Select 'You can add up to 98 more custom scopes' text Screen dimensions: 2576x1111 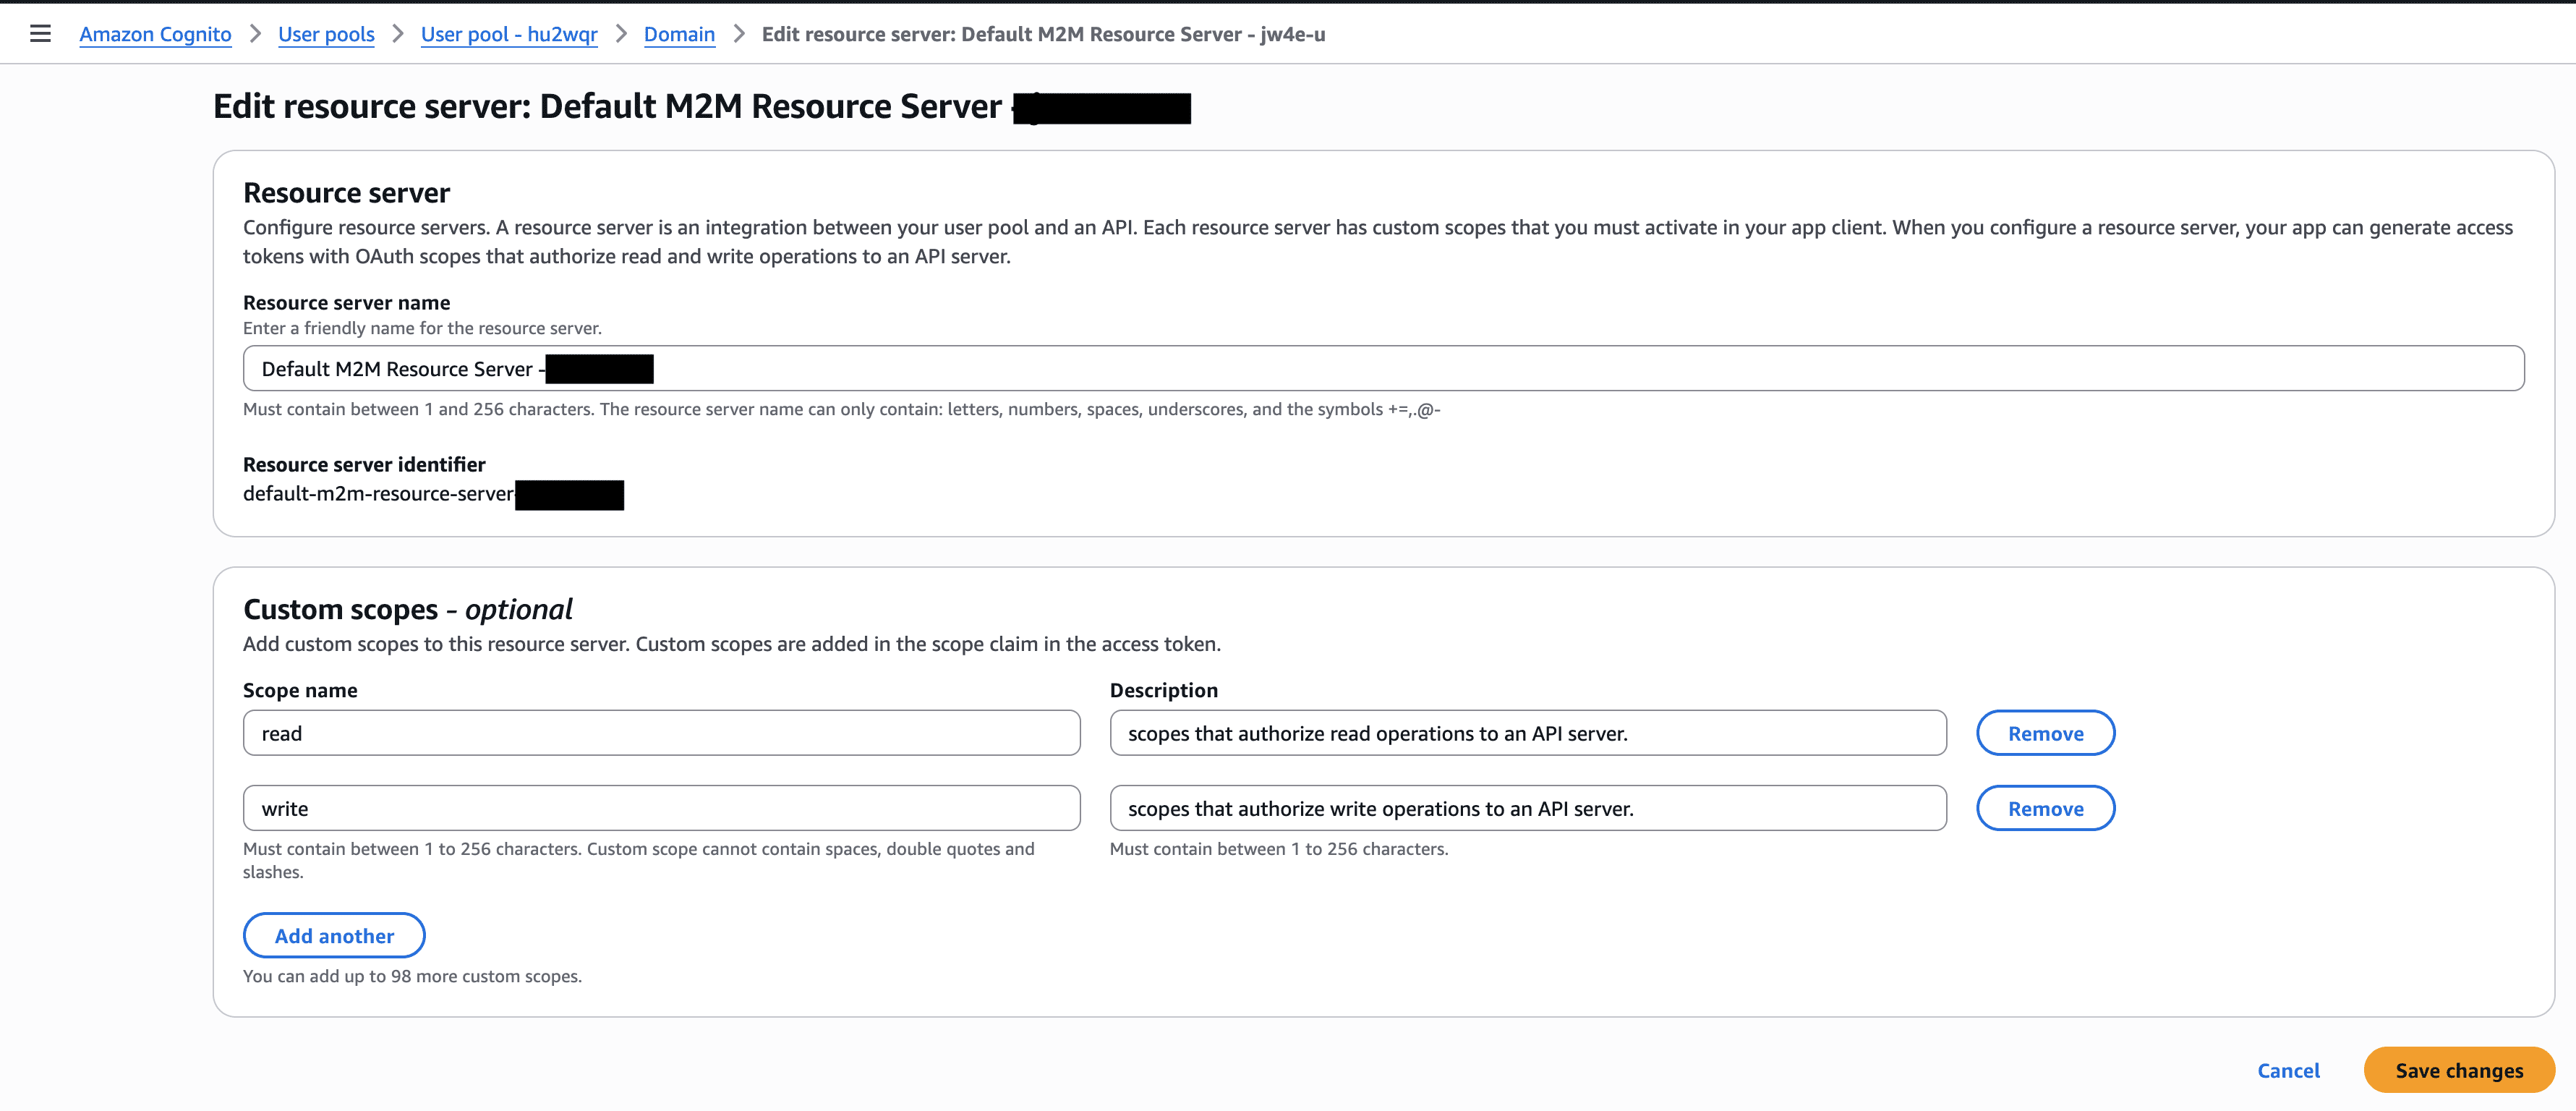[412, 976]
